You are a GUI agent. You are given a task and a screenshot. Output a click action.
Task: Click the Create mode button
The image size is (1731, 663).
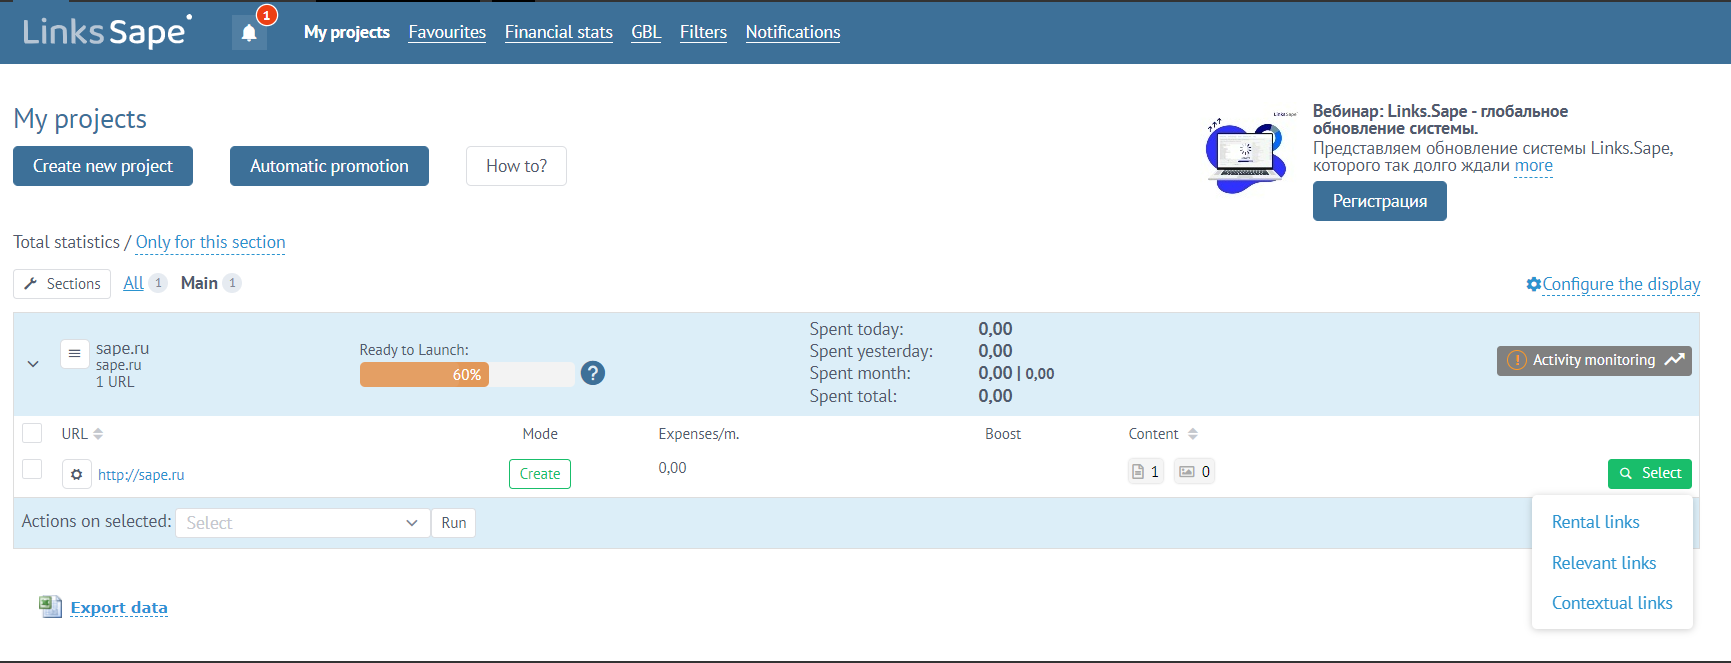540,474
